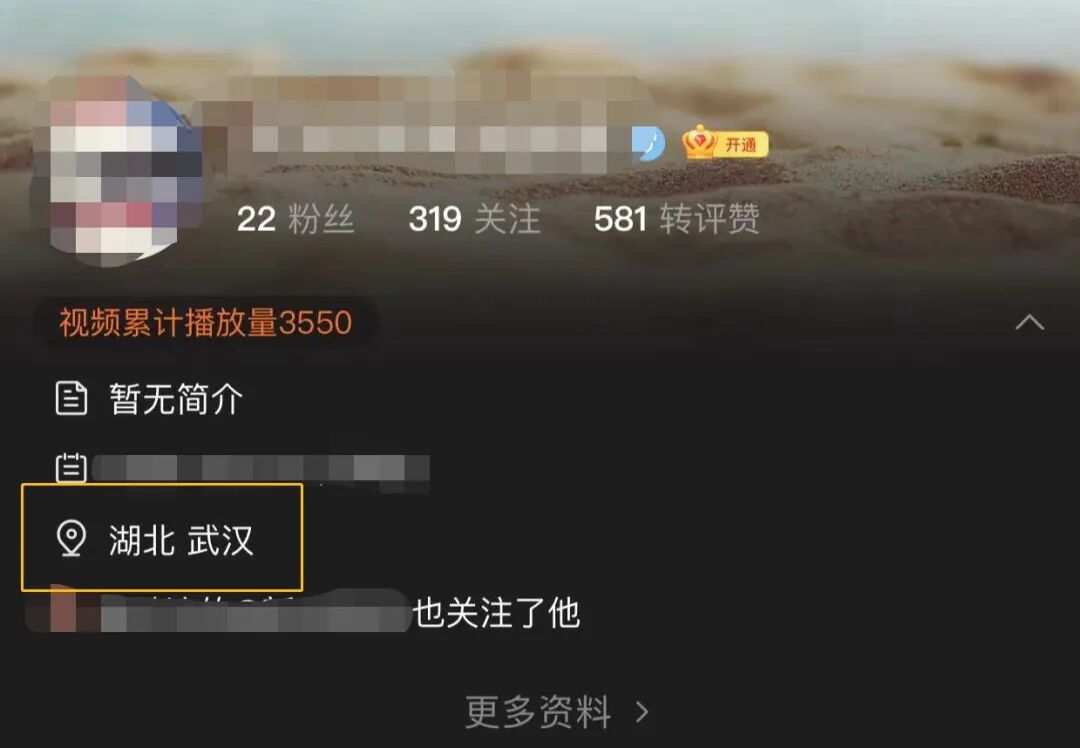View the 581 转评赞 count
Image resolution: width=1080 pixels, height=748 pixels.
(676, 219)
